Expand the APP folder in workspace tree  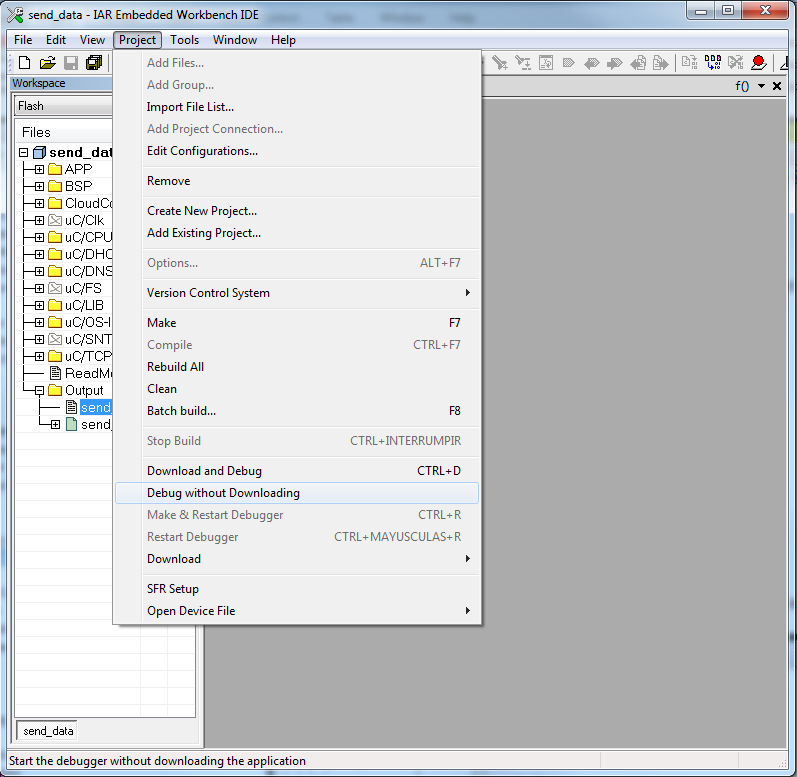click(39, 170)
